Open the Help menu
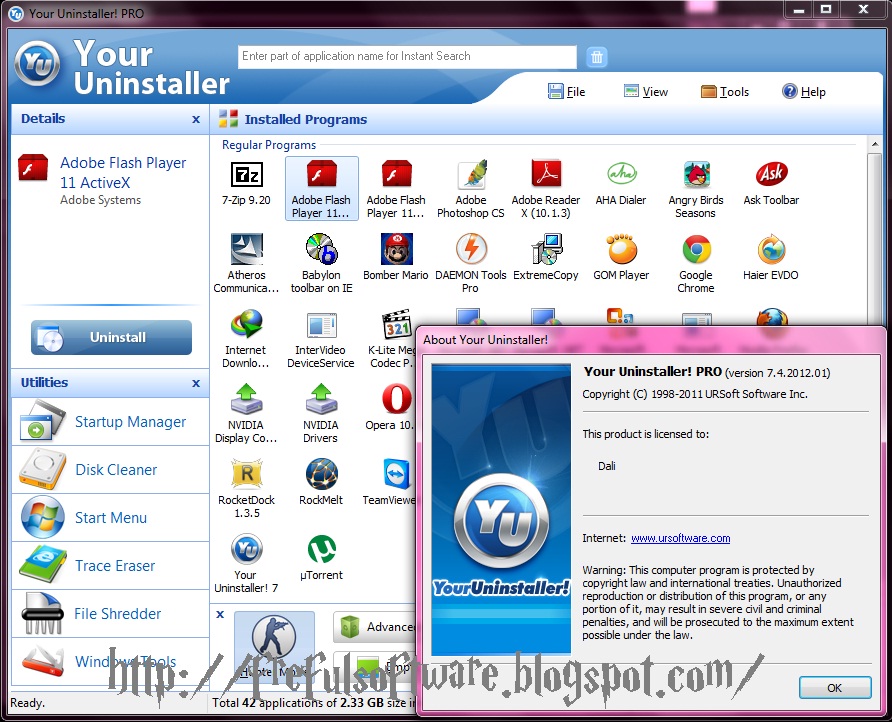 [804, 92]
